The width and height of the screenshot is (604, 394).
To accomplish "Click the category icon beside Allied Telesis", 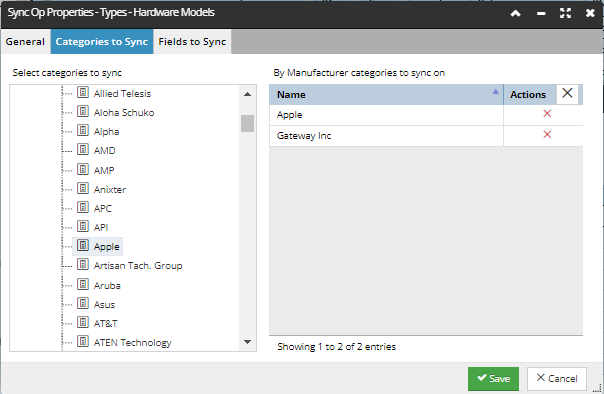I will 83,92.
